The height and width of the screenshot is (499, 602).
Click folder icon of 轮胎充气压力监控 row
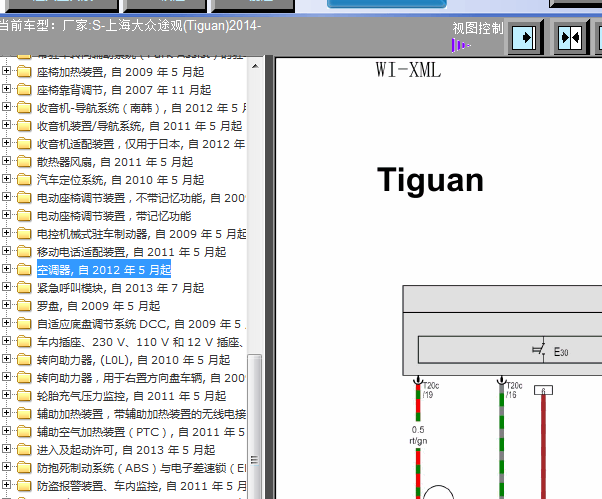(24, 396)
